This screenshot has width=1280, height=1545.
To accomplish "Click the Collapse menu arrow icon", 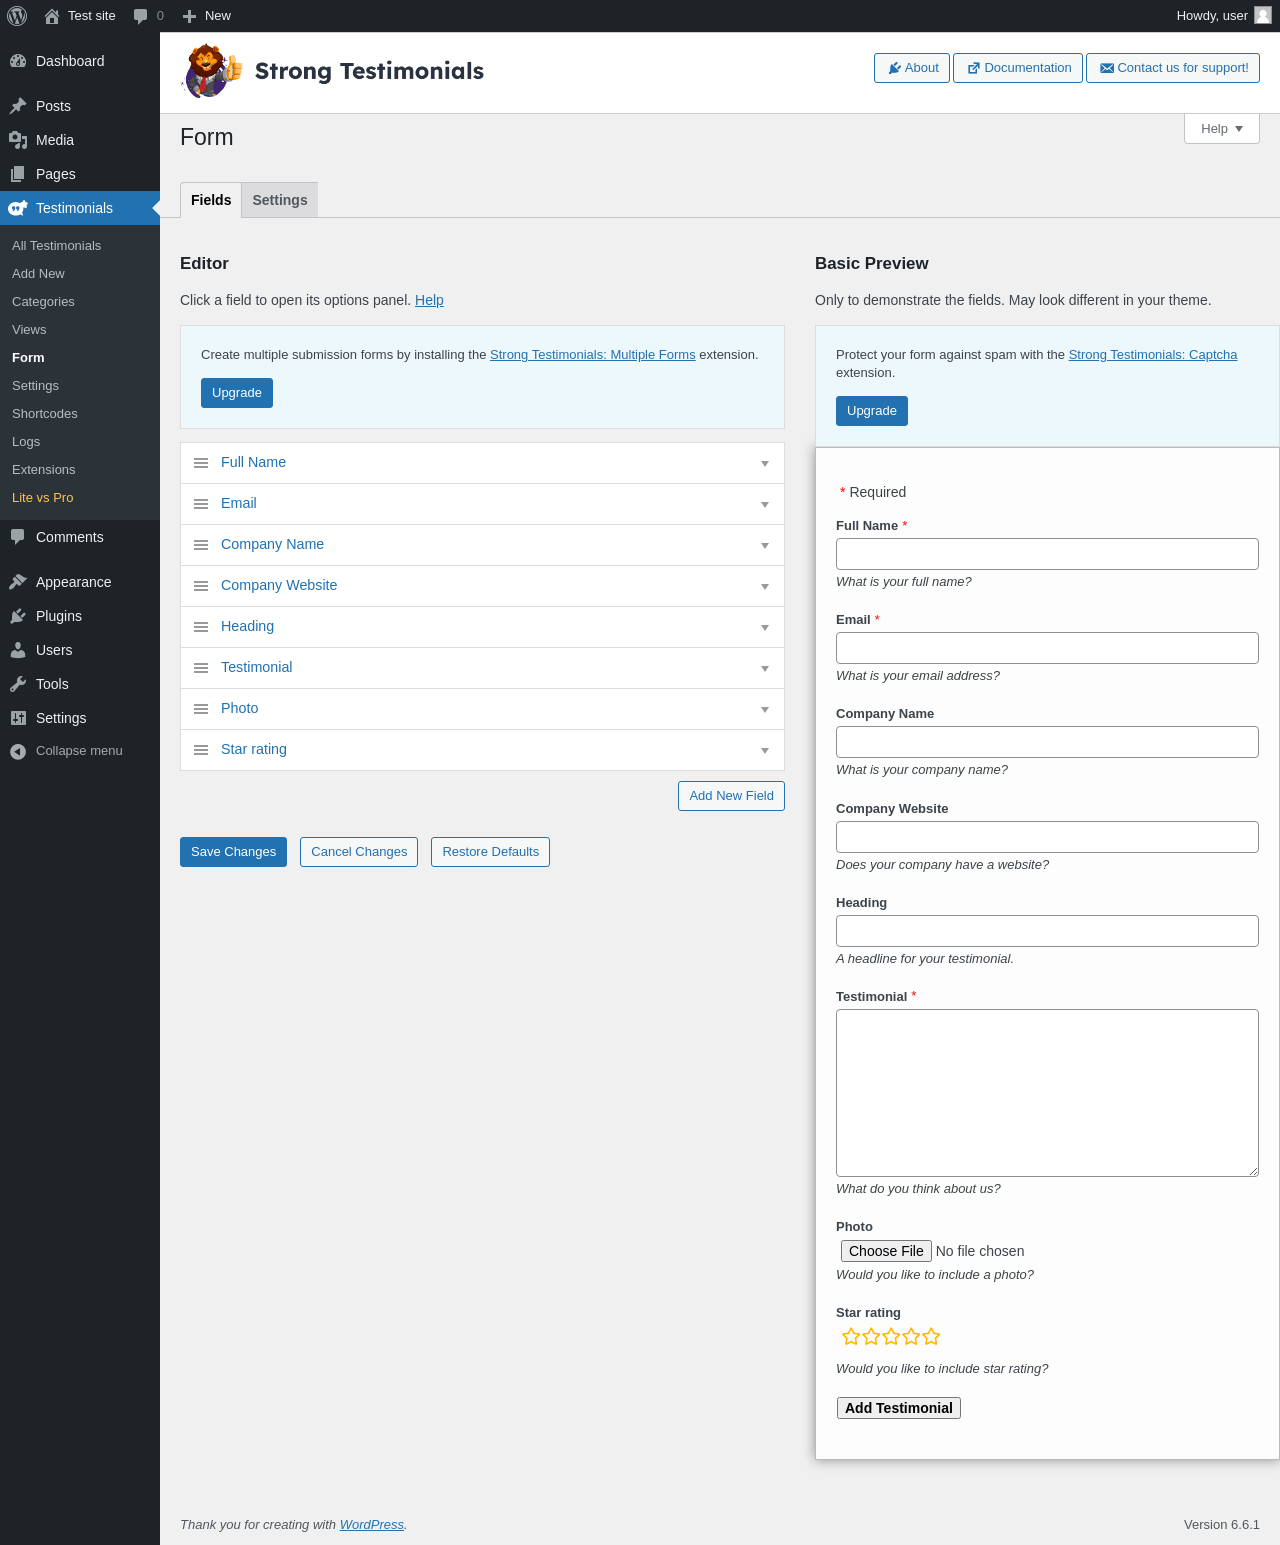I will pyautogui.click(x=18, y=751).
